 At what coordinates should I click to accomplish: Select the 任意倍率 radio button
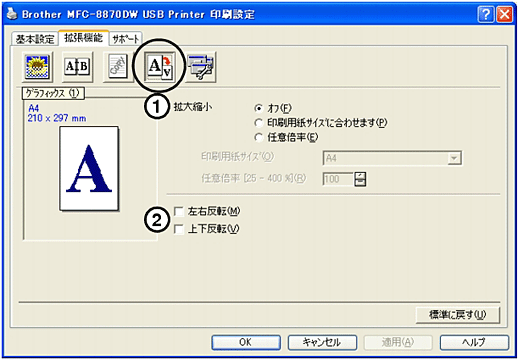point(258,137)
